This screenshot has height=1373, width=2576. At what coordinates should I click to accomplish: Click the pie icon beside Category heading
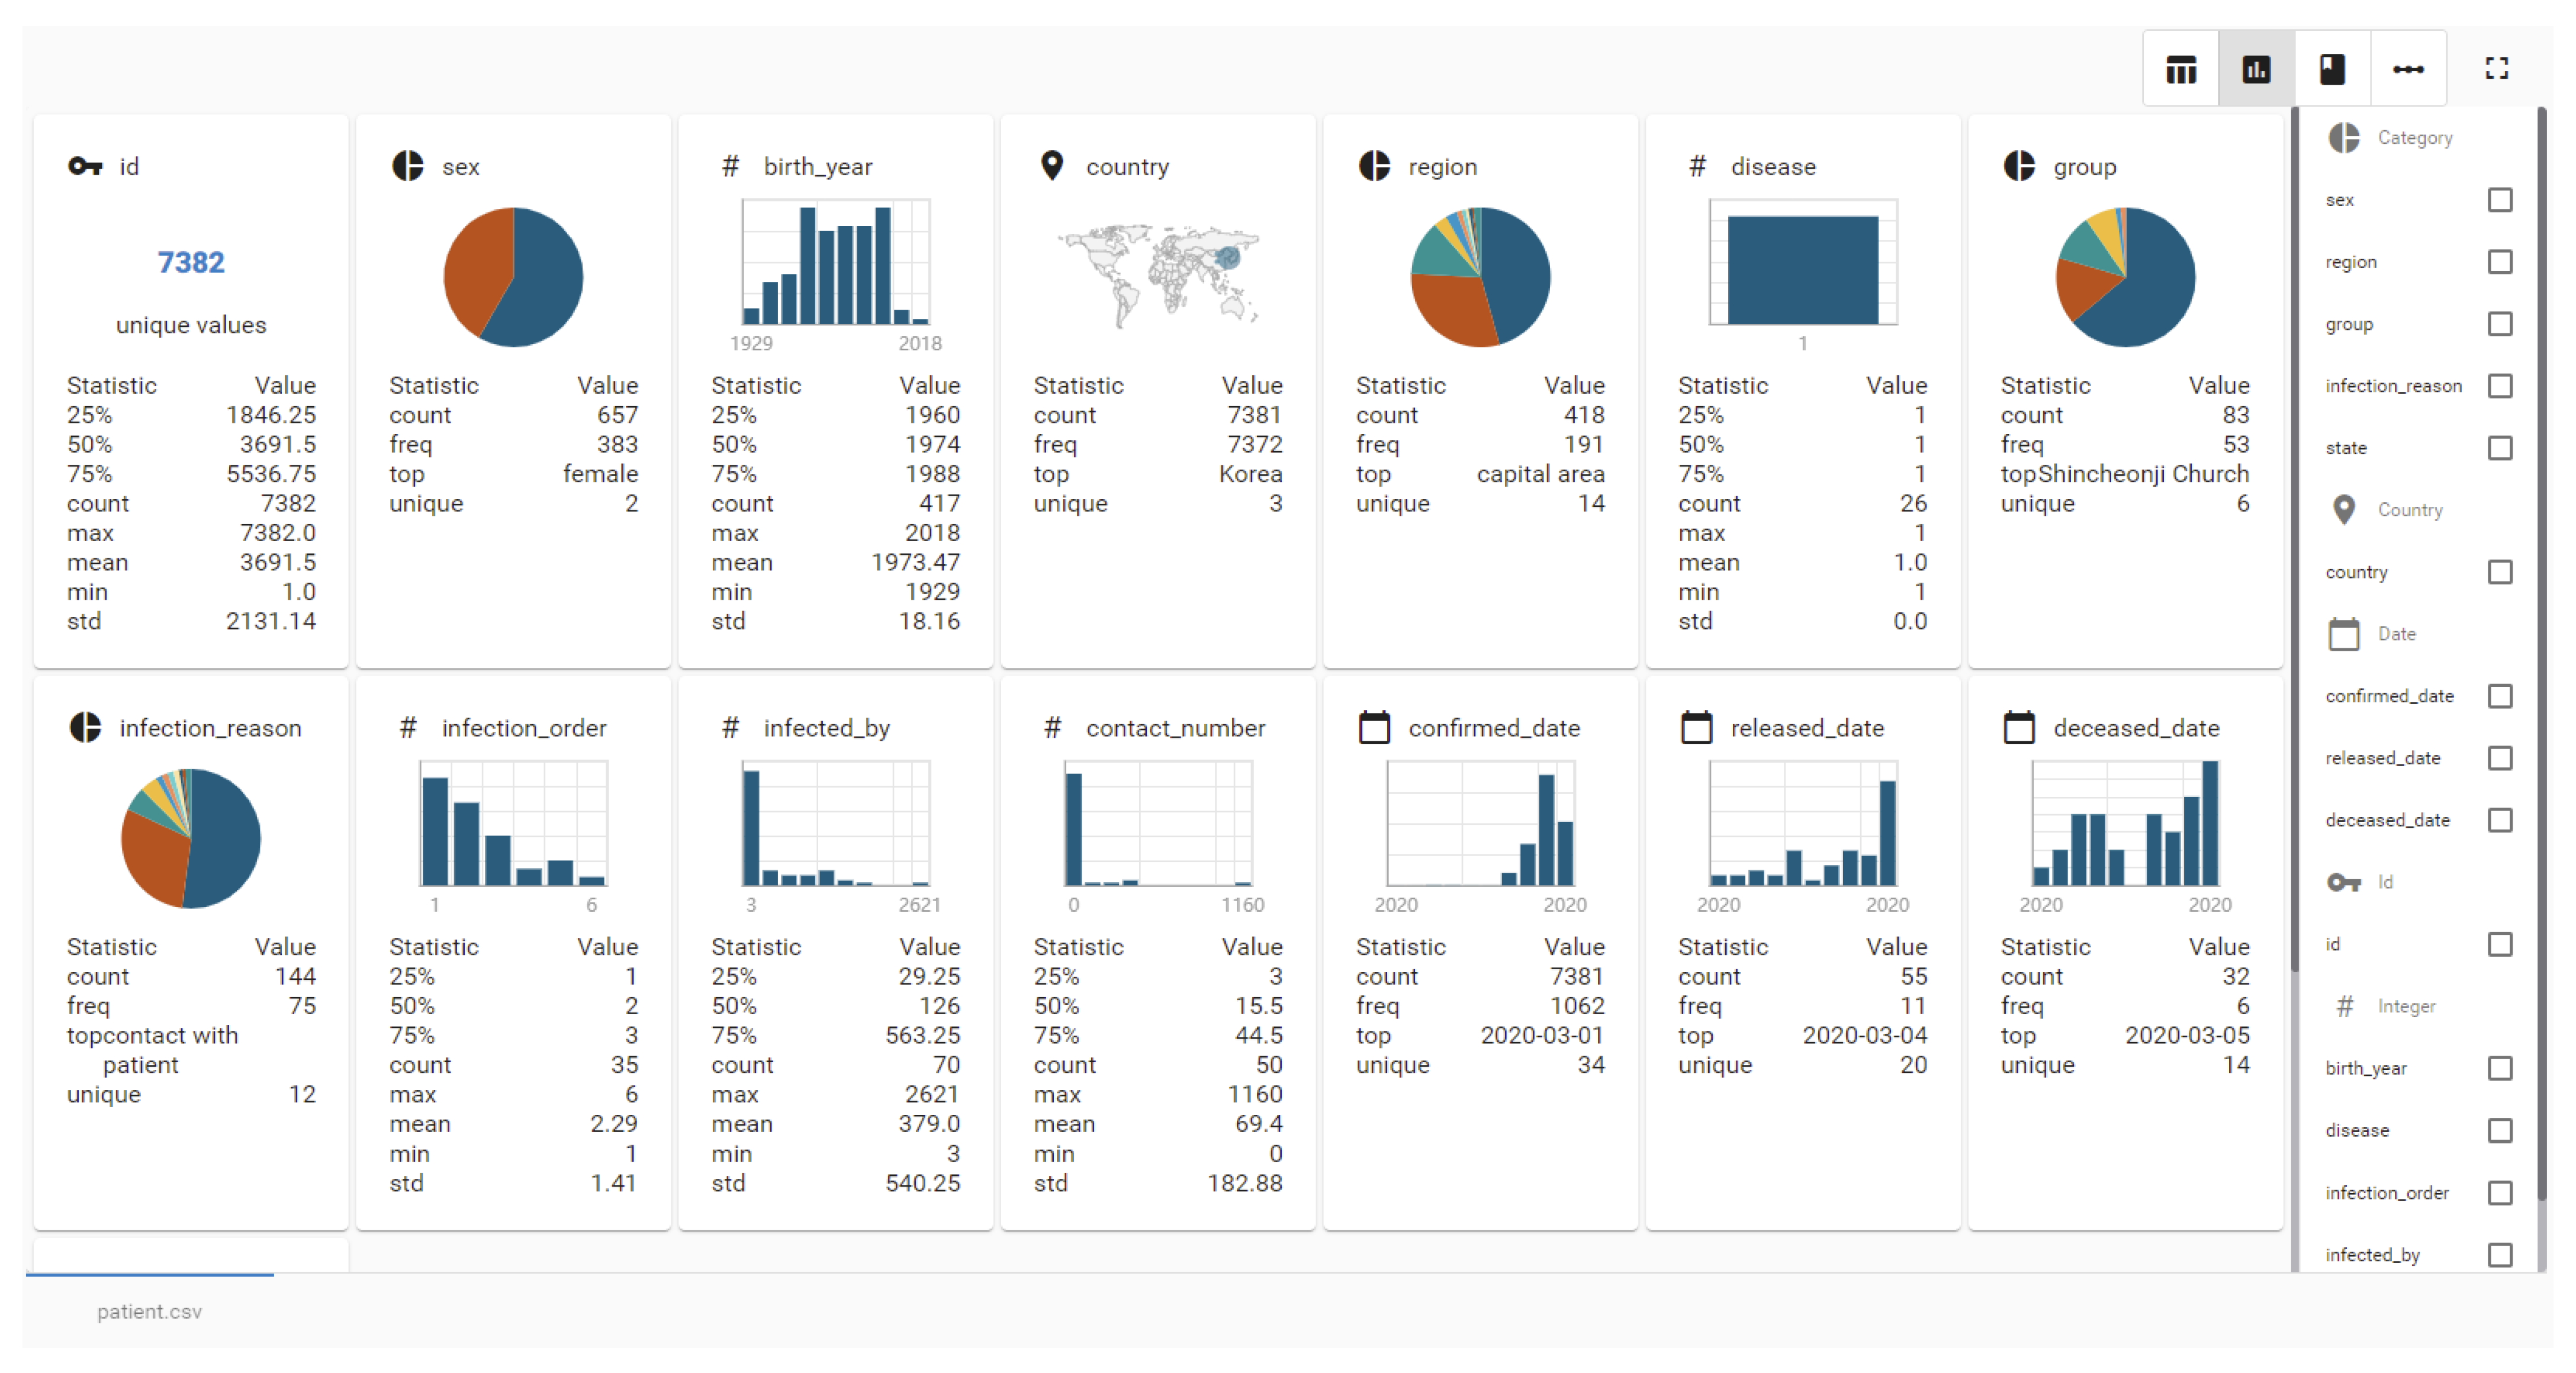(2343, 137)
